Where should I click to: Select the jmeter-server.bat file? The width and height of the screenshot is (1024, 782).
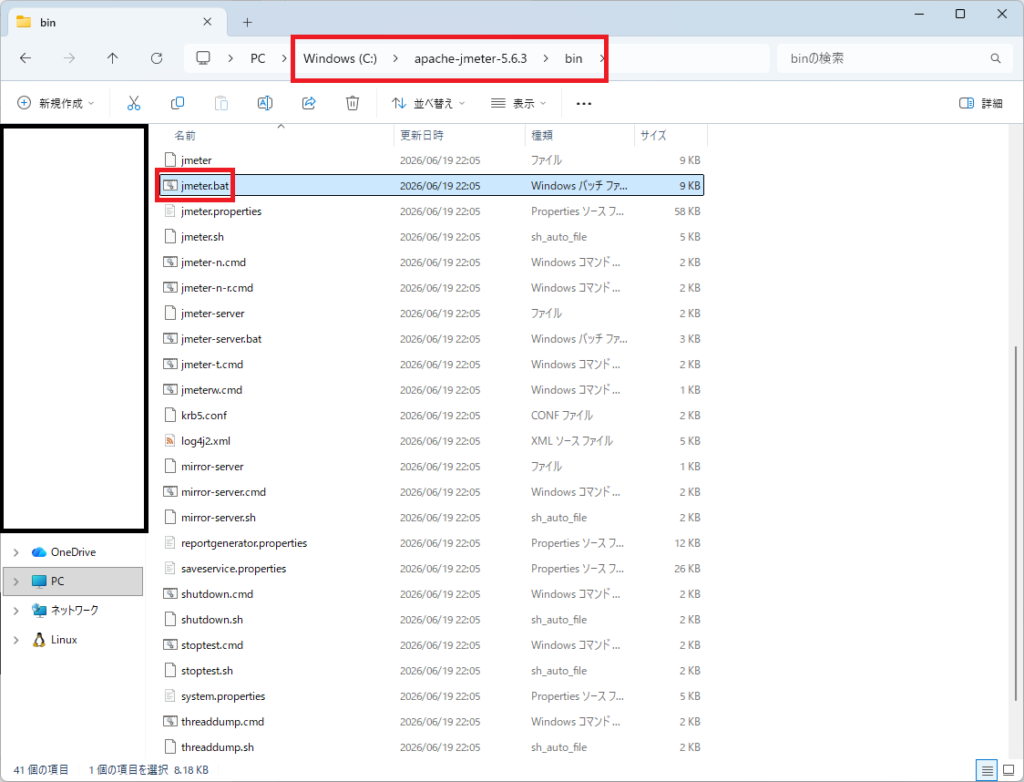tap(432, 338)
